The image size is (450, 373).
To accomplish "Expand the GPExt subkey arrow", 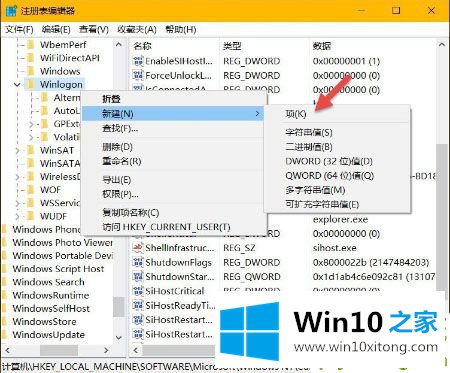I will [31, 124].
